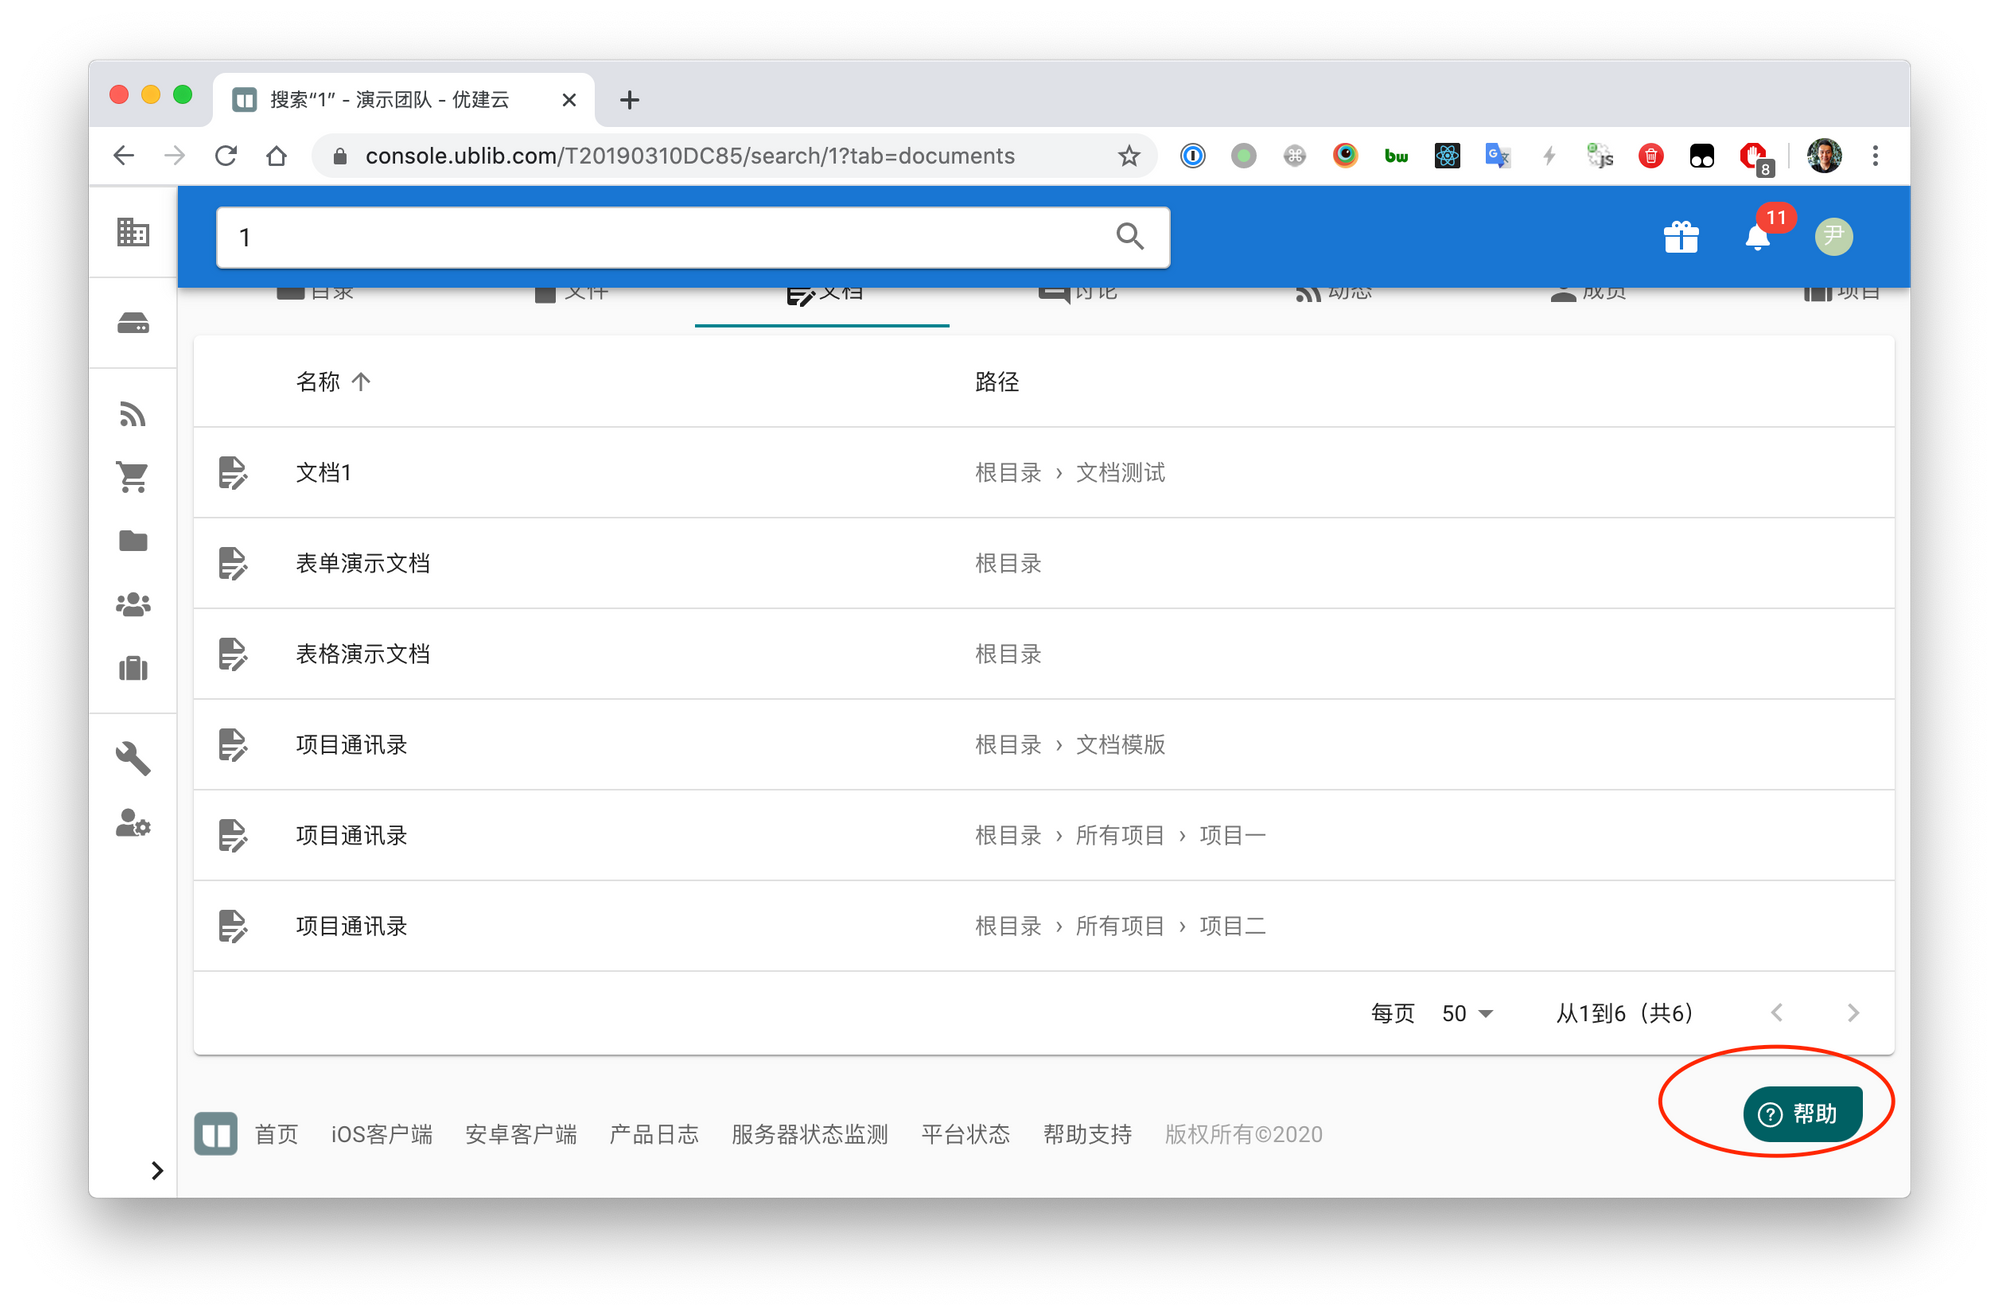Expand the sidebar with bottom chevron
Viewport: 2000px width, 1316px height.
pyautogui.click(x=157, y=1170)
